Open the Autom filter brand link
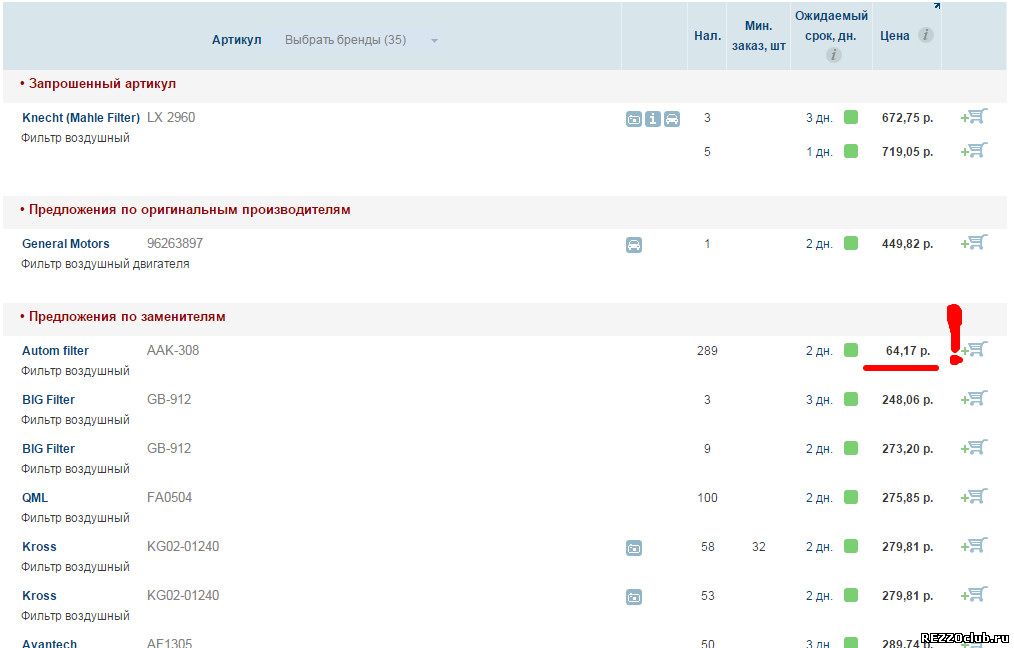 pos(55,351)
